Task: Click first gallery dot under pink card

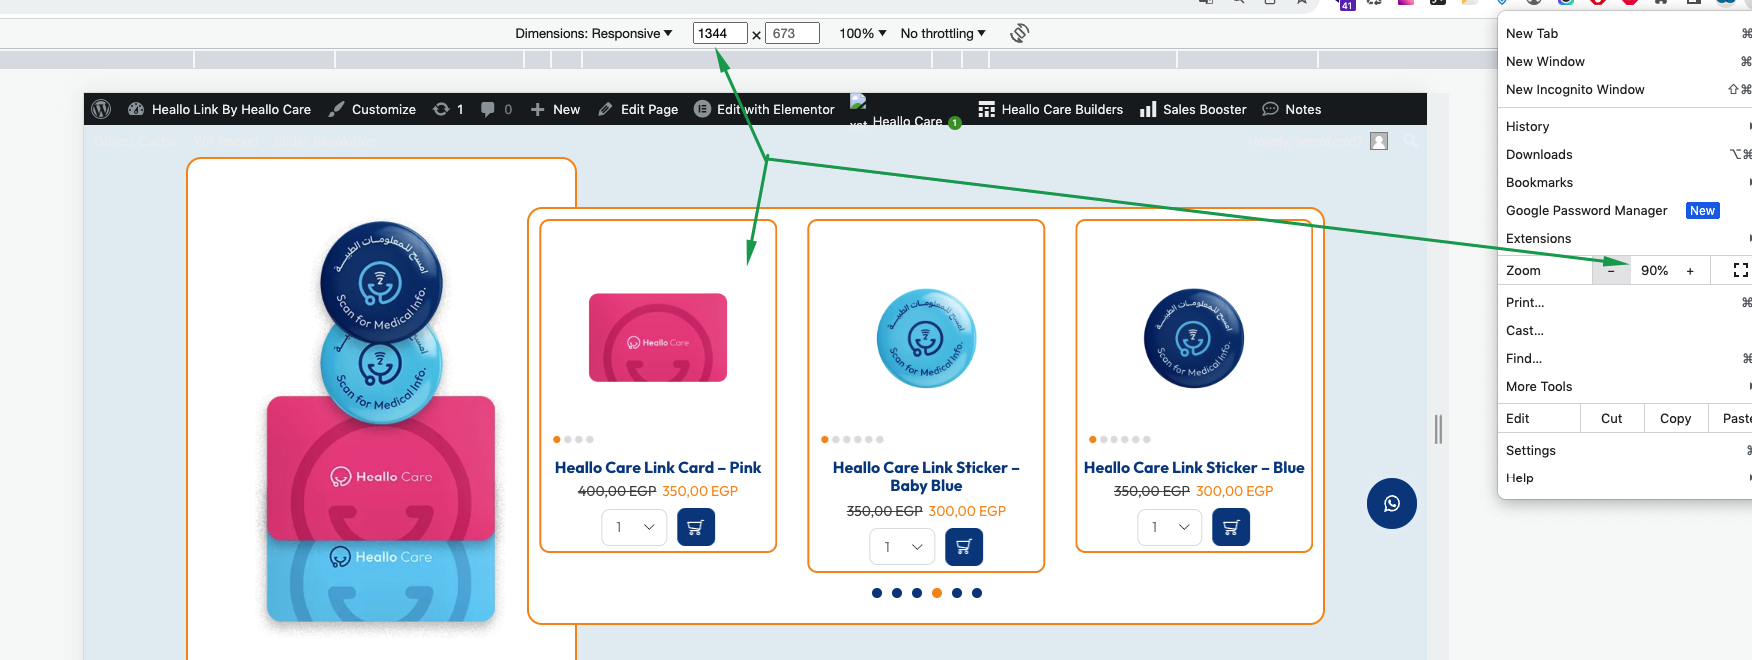Action: 557,439
